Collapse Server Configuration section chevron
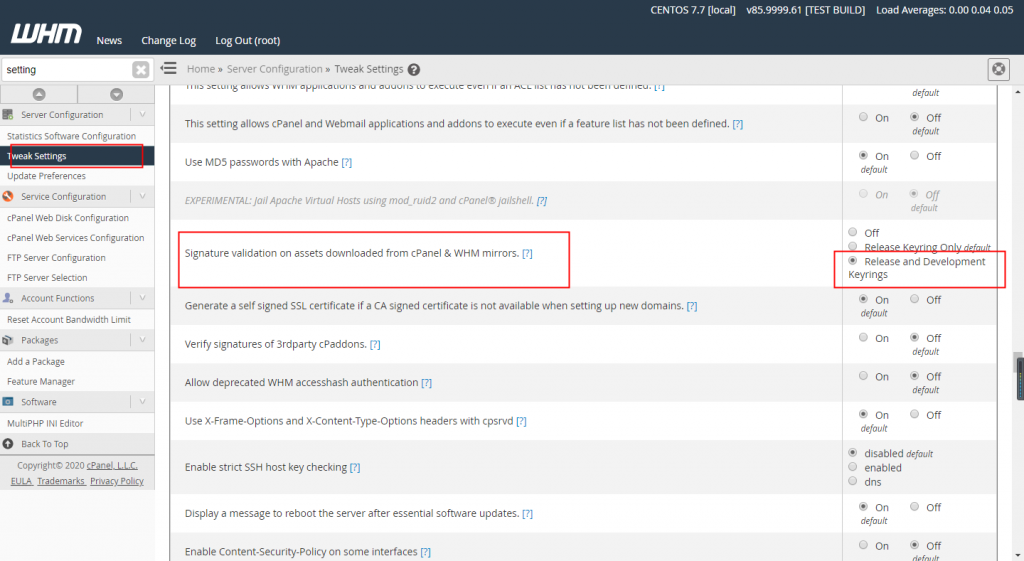This screenshot has height=561, width=1024. tap(142, 115)
